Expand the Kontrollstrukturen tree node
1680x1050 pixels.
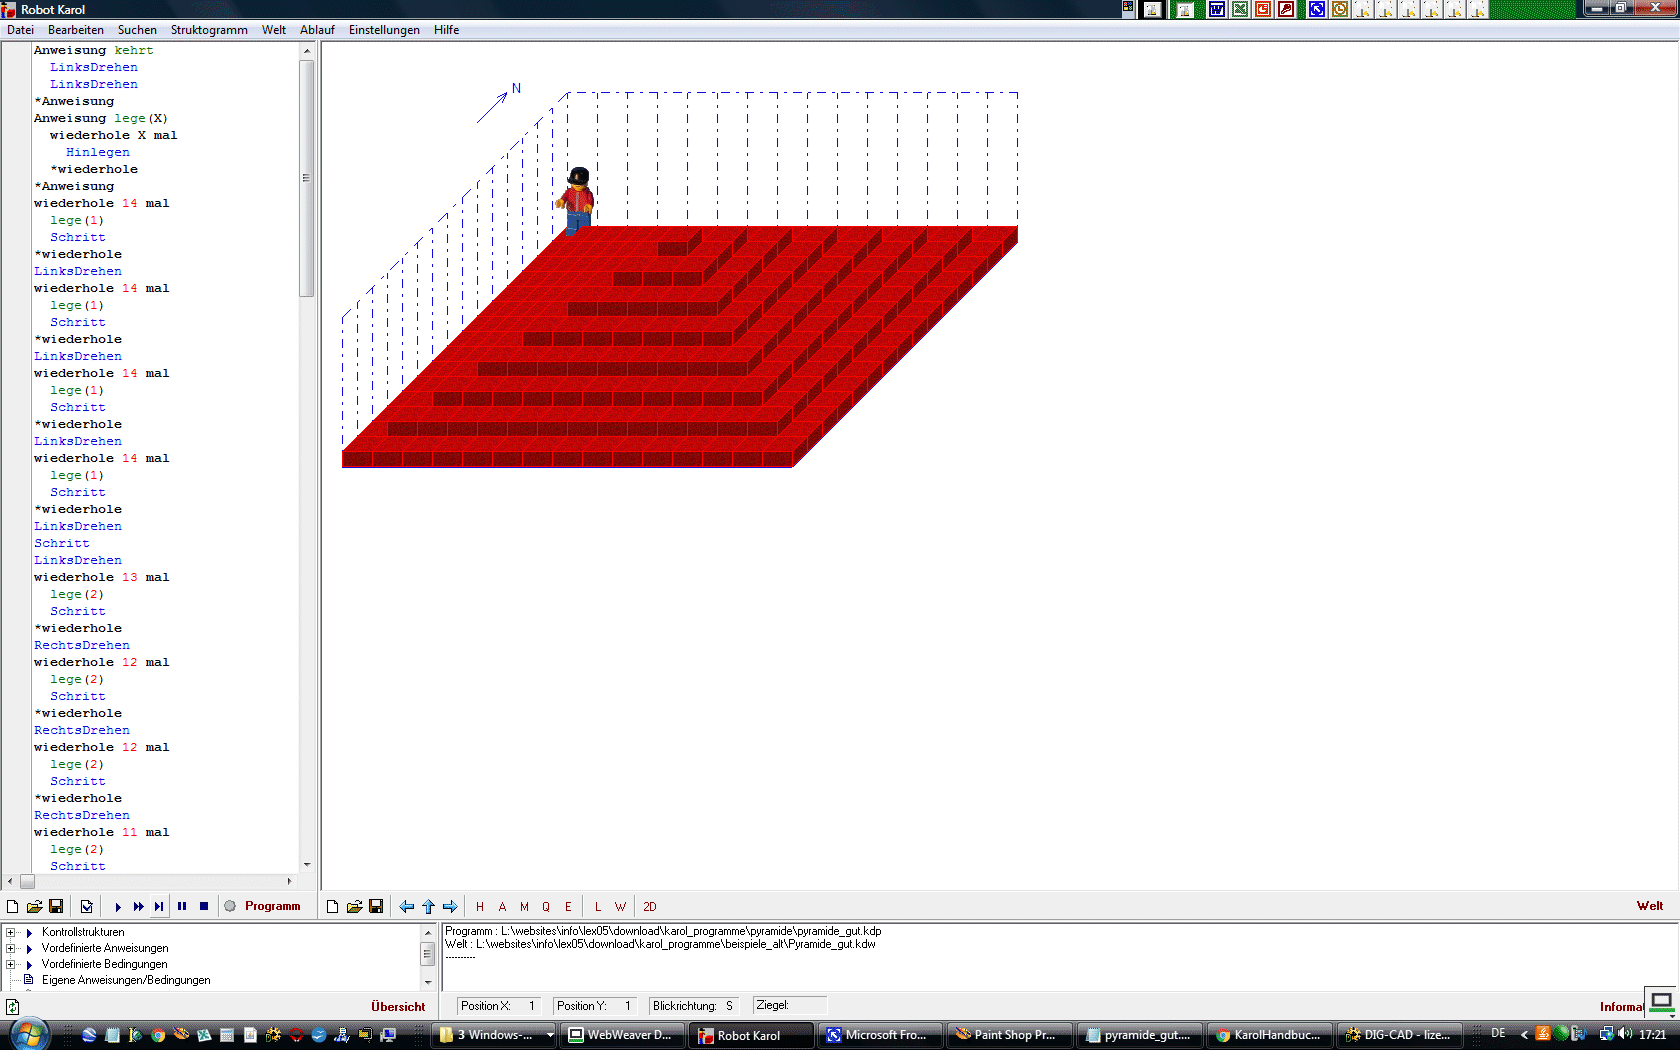(11, 932)
